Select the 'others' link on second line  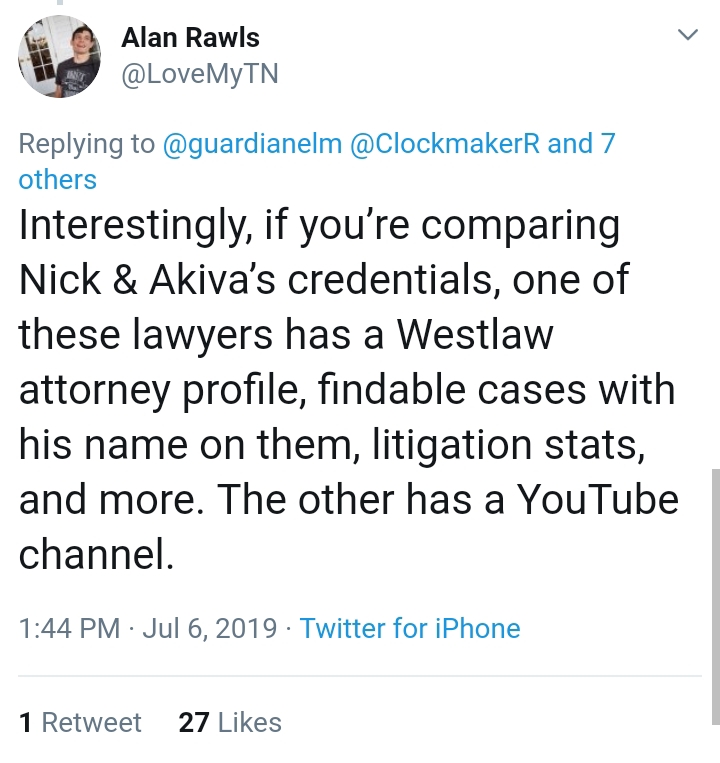tap(57, 180)
